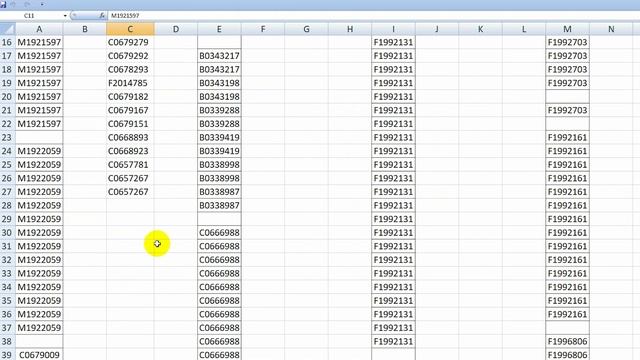Select column G header

point(307,29)
